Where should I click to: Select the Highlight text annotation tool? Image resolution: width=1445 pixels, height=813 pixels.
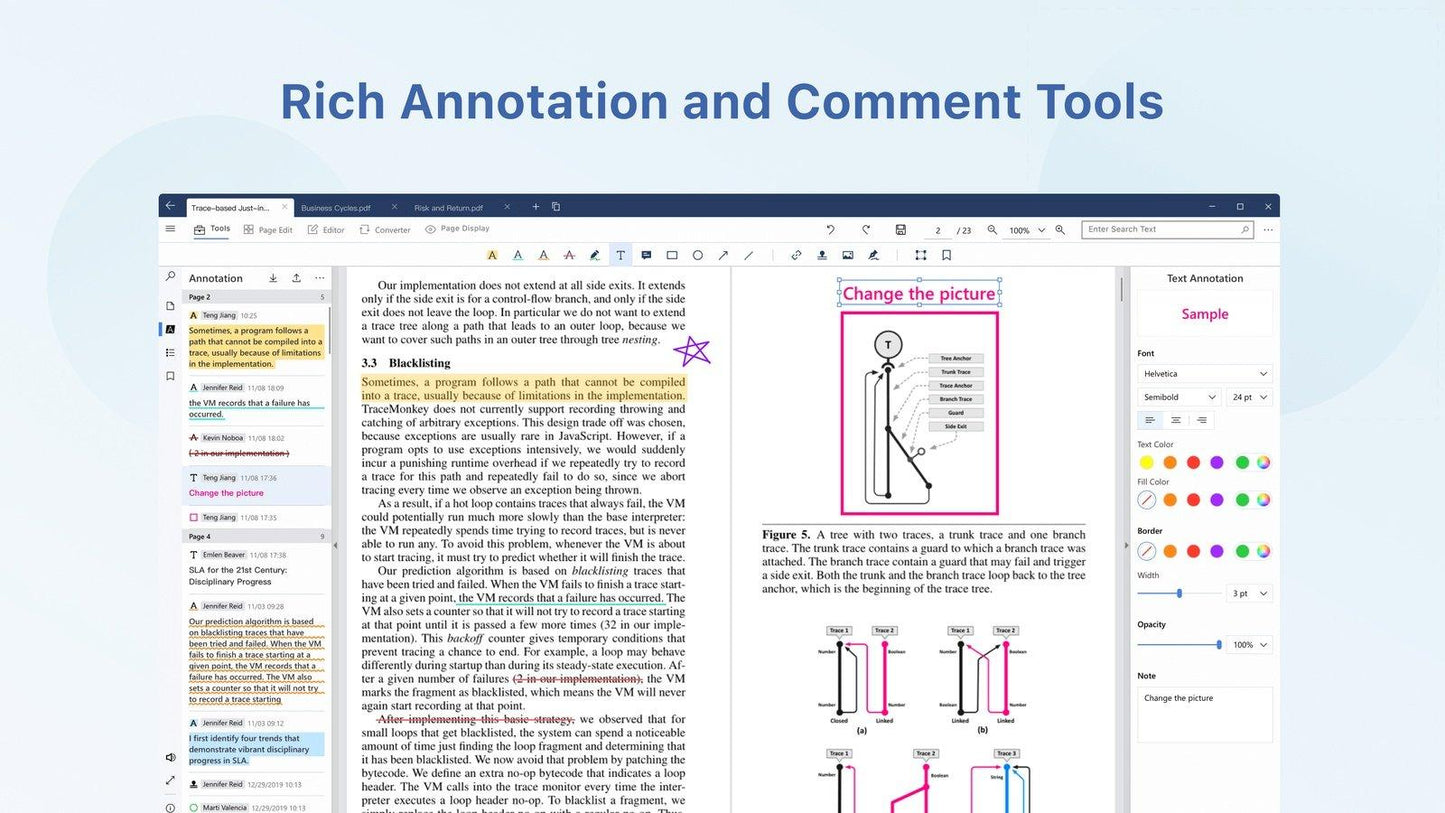click(492, 255)
